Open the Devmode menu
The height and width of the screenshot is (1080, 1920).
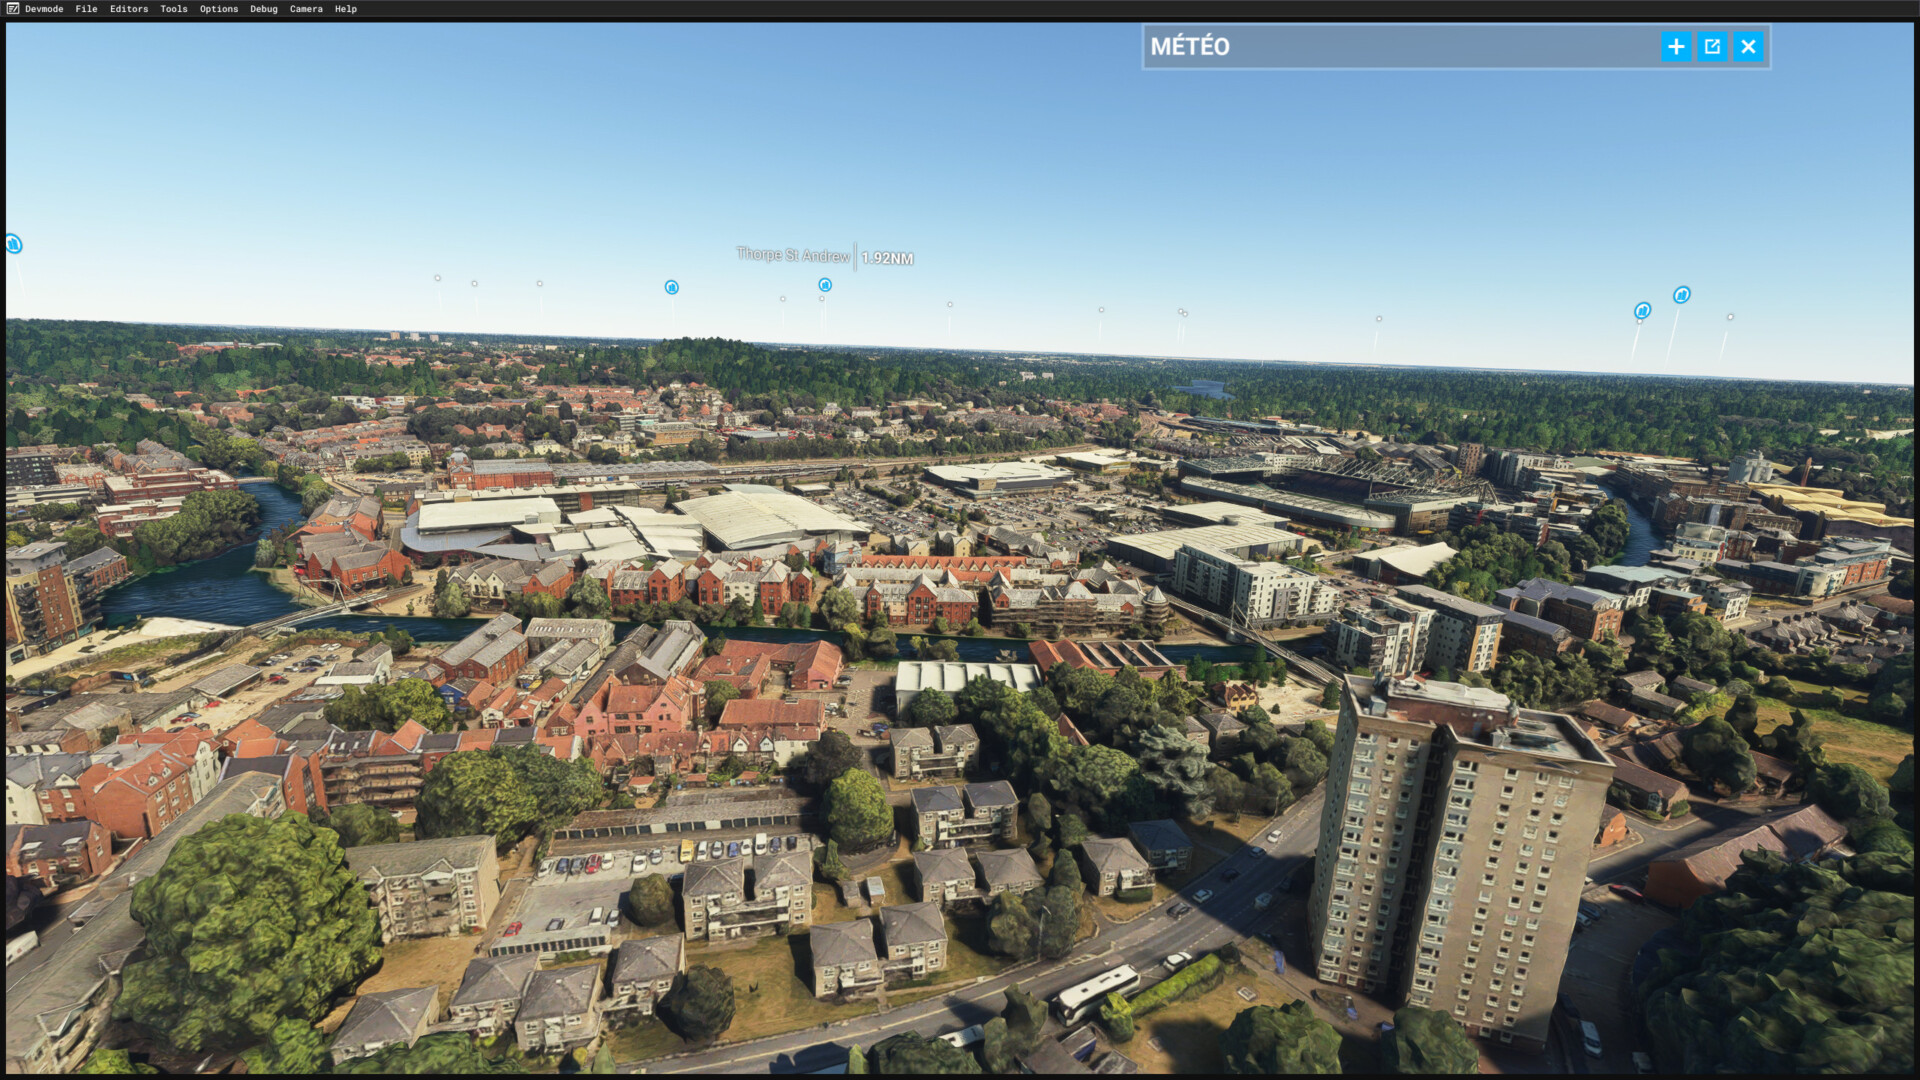(x=44, y=9)
